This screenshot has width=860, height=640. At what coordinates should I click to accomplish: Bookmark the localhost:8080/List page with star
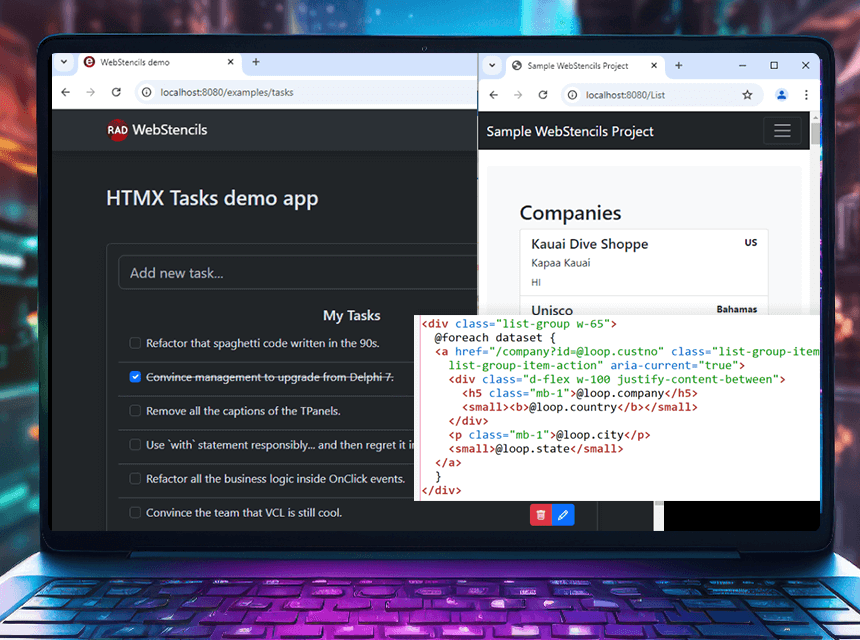(747, 95)
